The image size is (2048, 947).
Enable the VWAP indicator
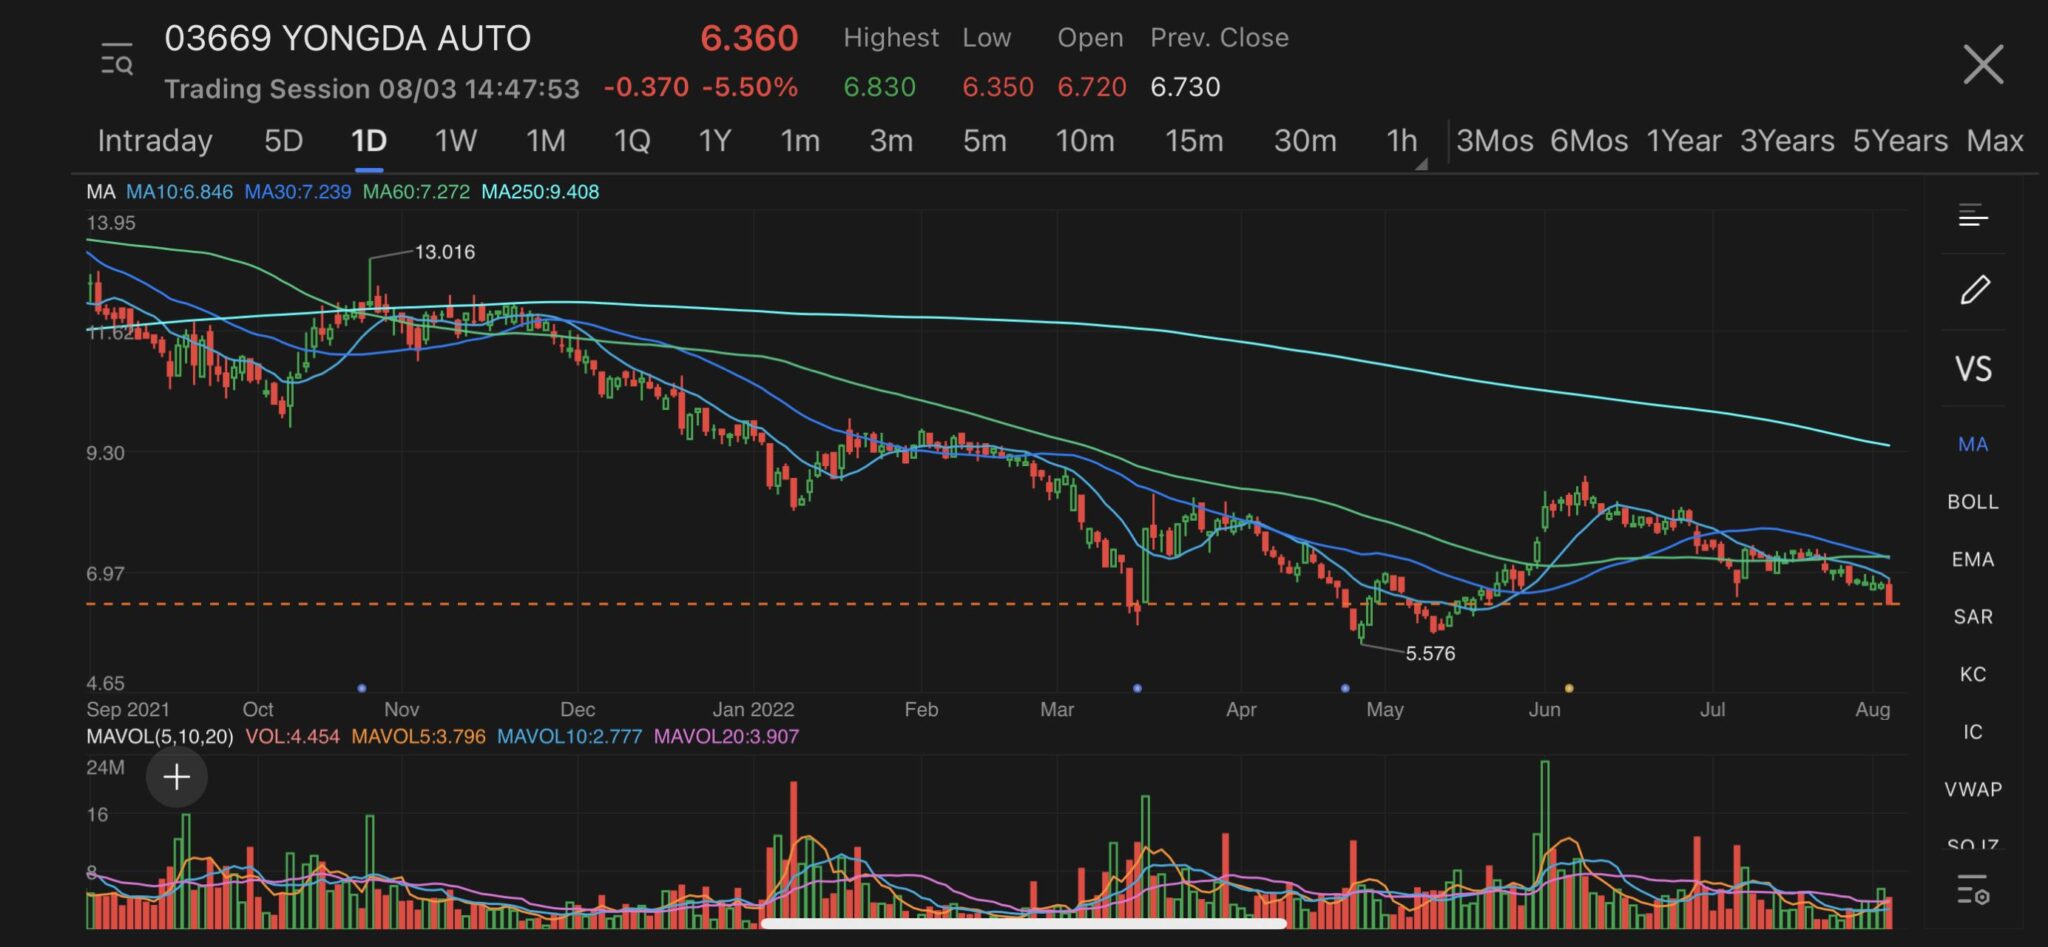point(1973,789)
